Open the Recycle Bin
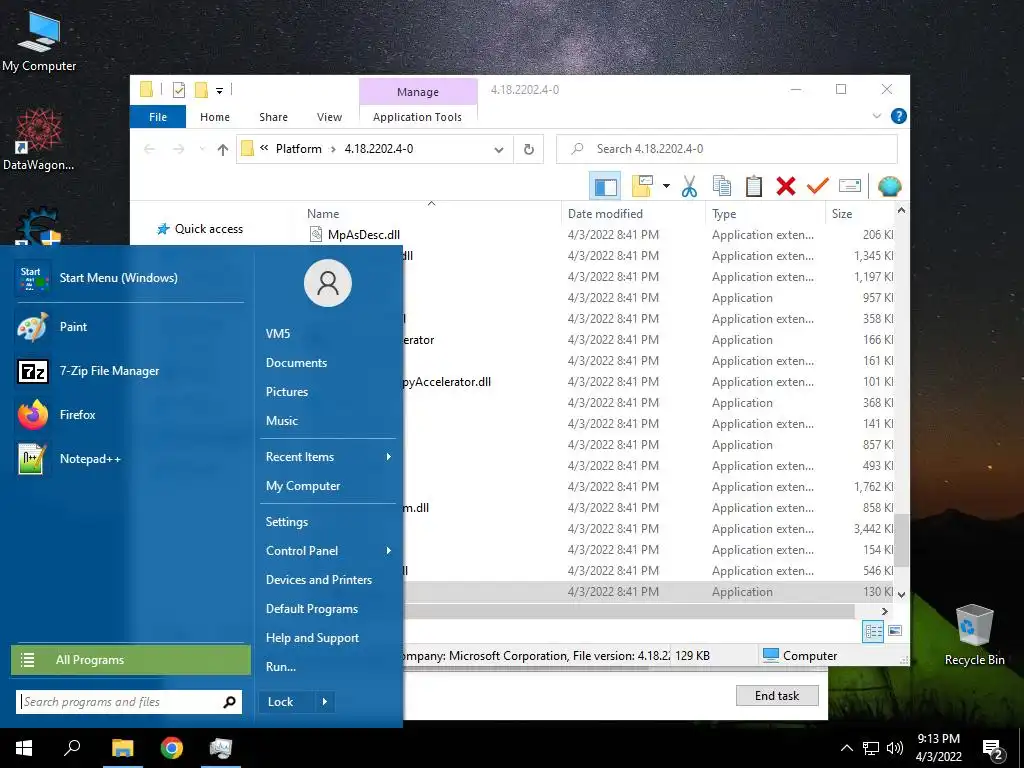Viewport: 1024px width, 768px height. [974, 634]
